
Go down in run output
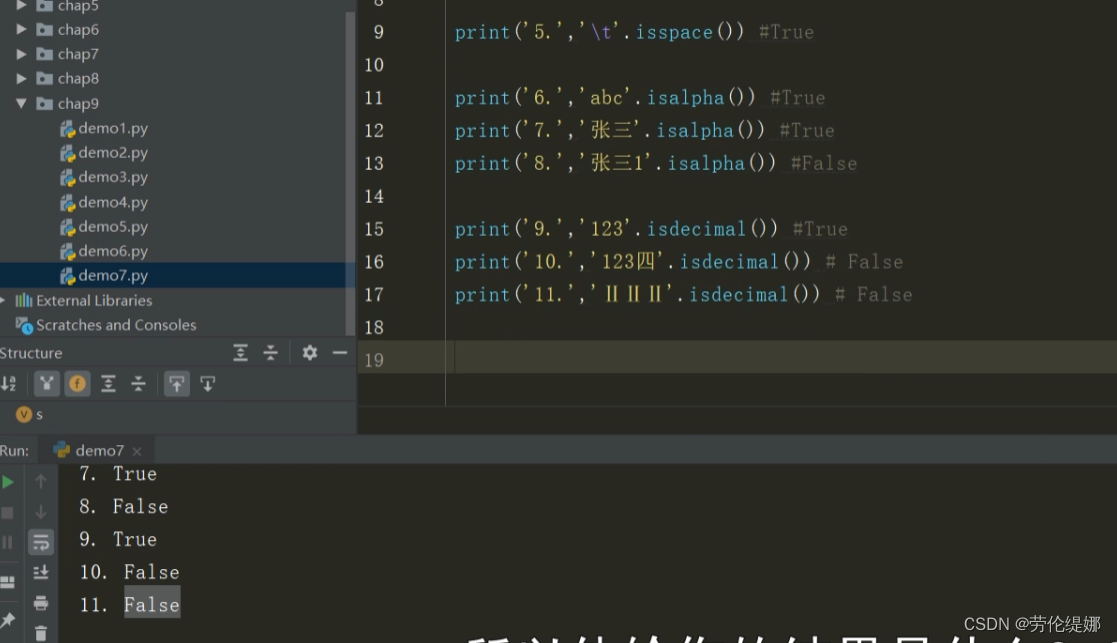41,512
